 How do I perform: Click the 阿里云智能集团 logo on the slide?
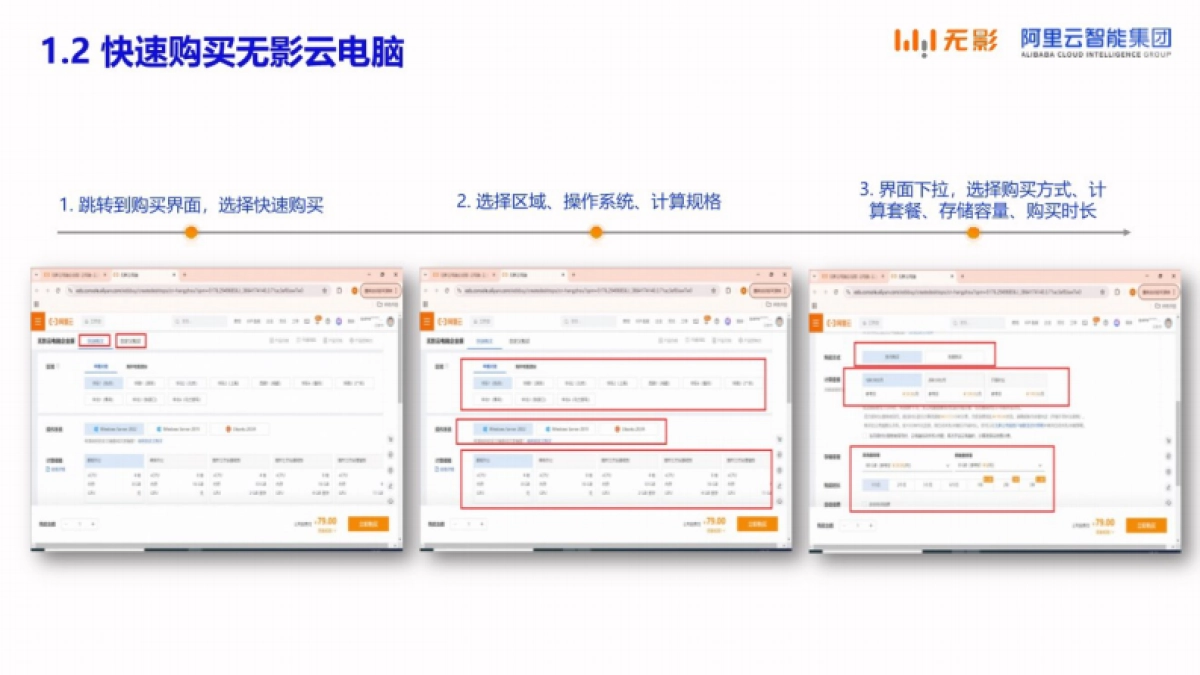pos(1095,41)
